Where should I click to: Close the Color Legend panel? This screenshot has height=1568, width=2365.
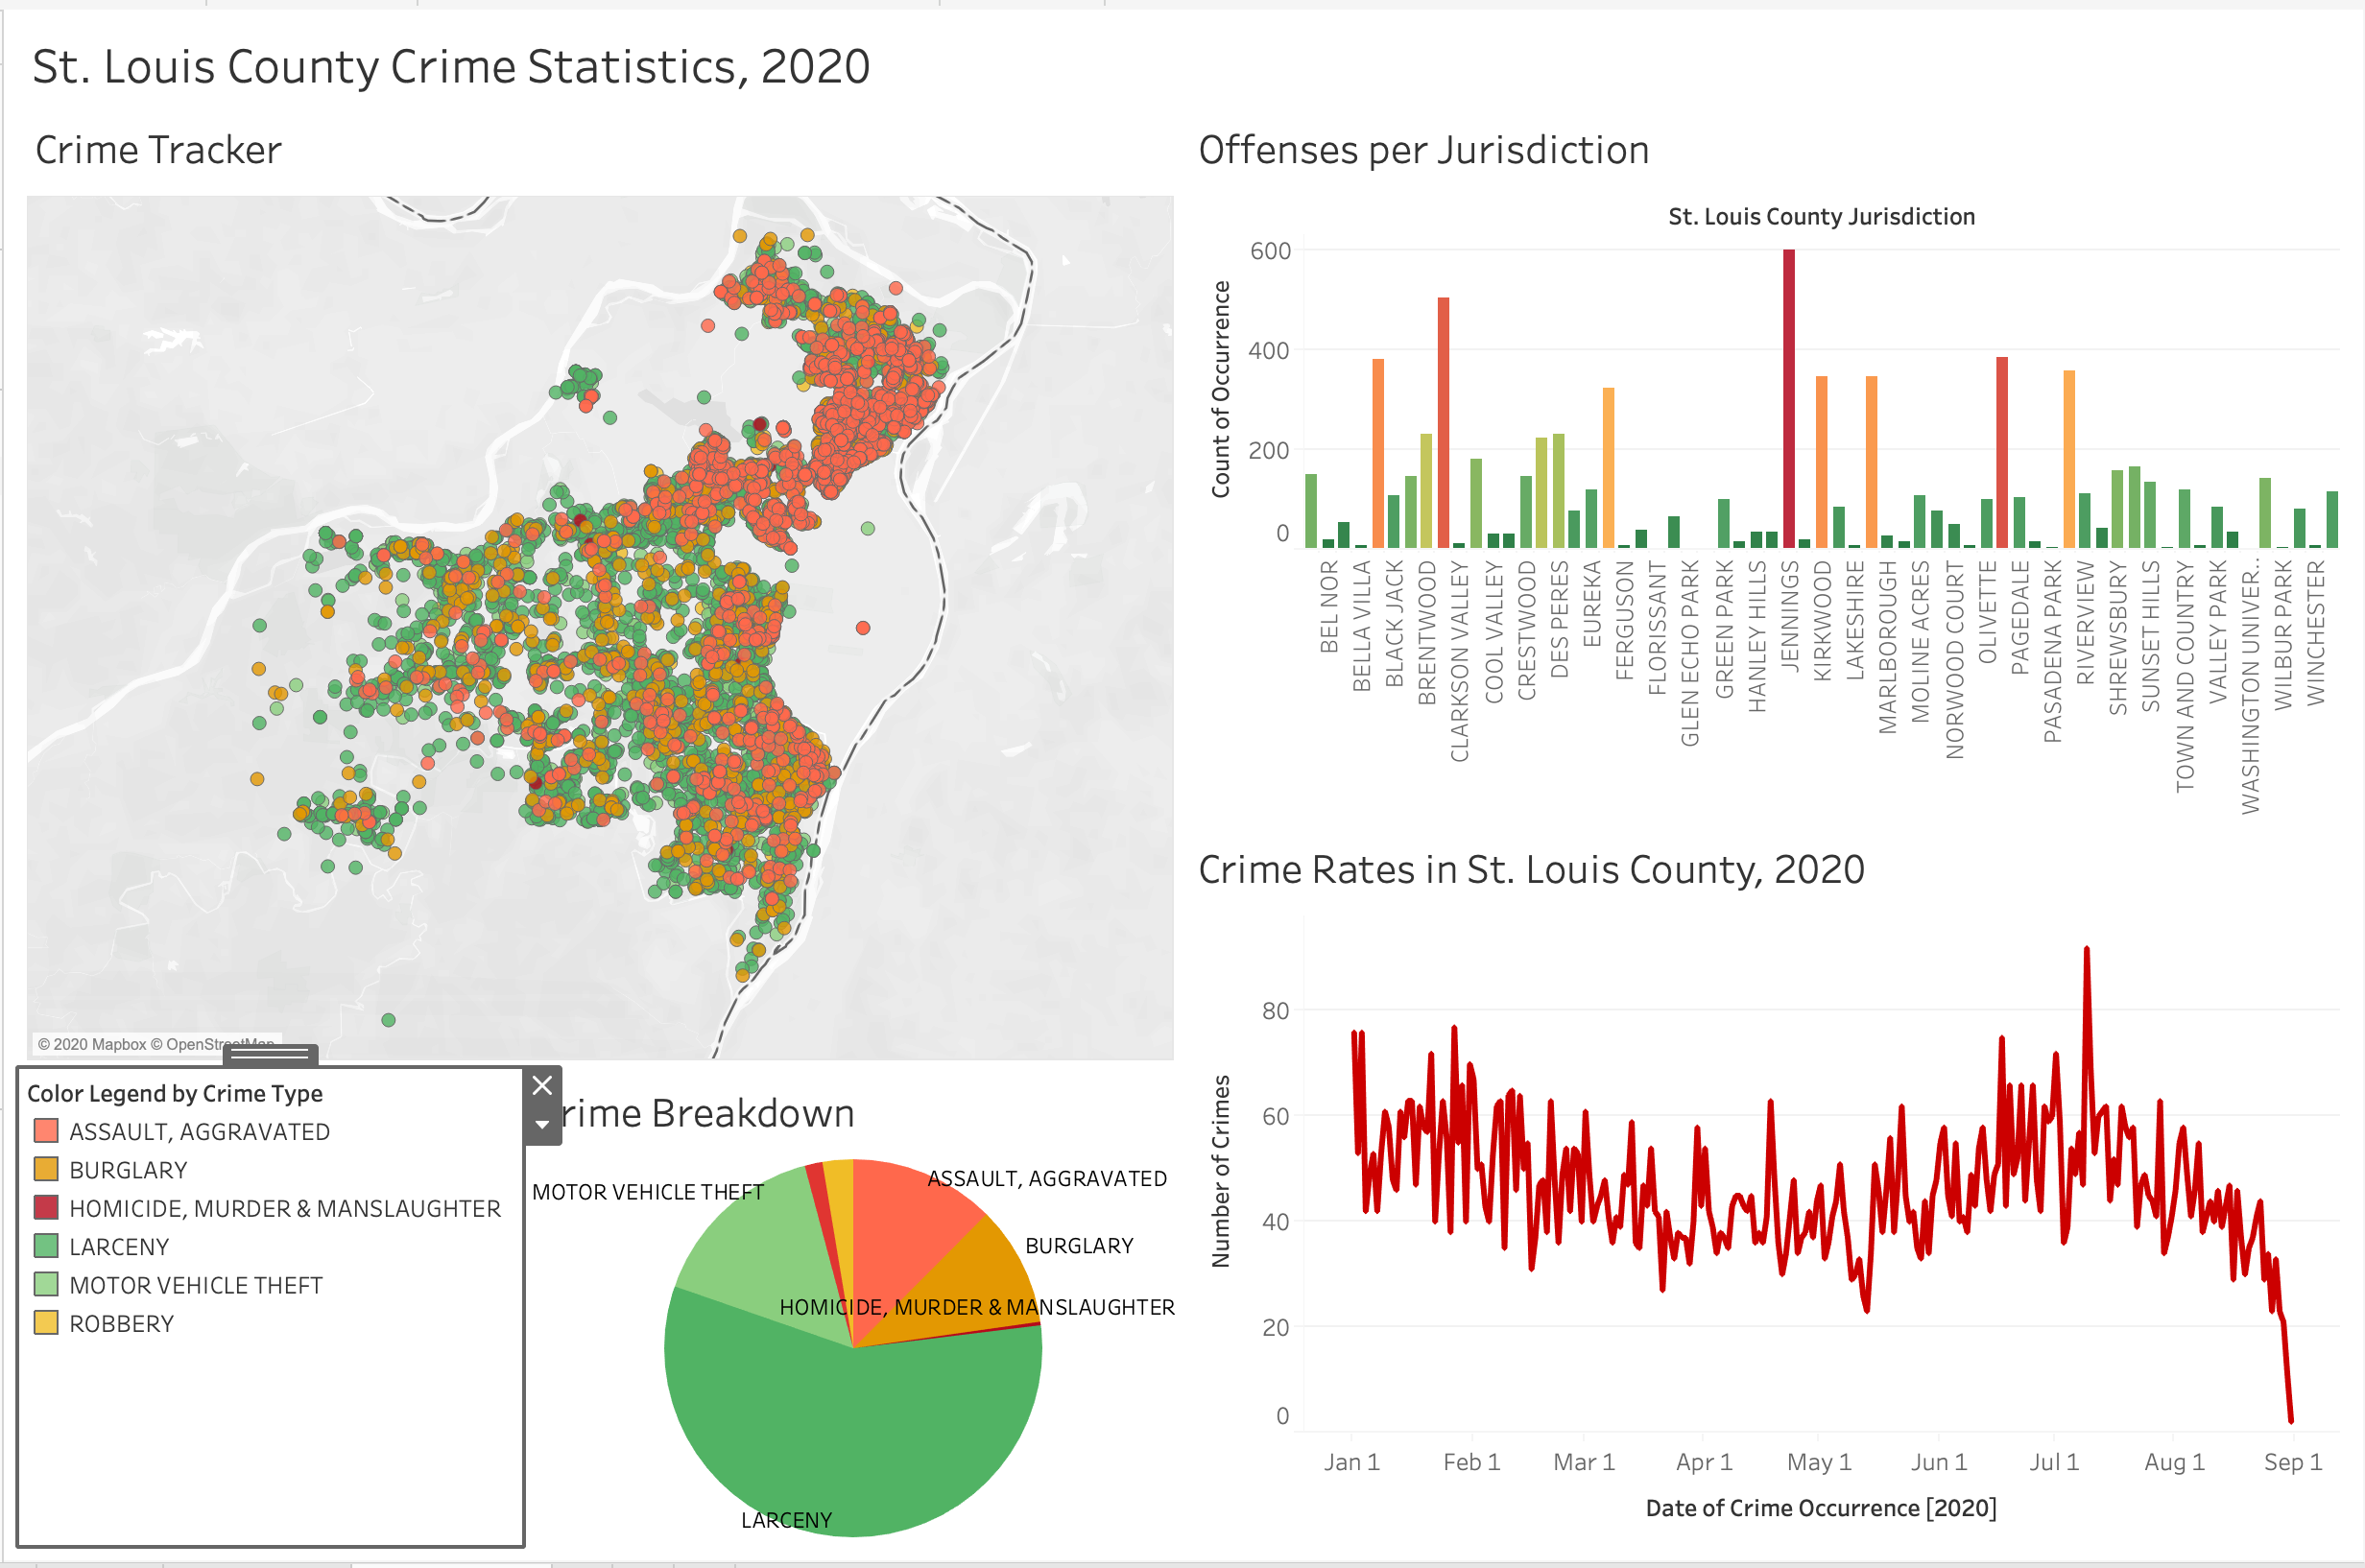coord(543,1085)
